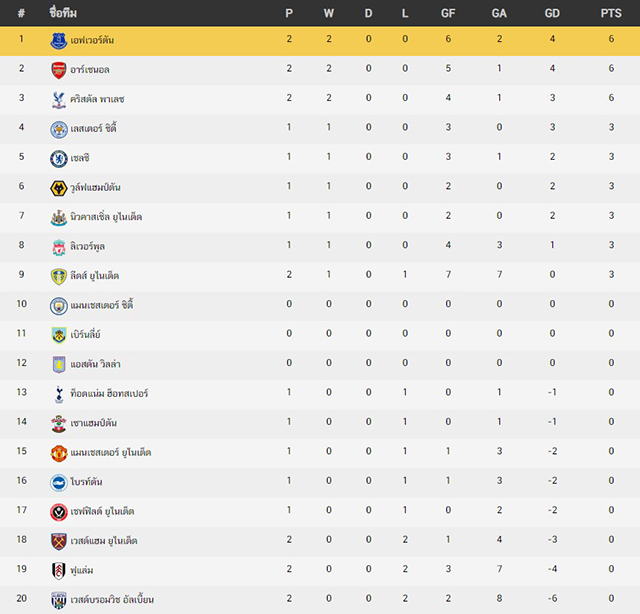Click the Wolverhampton wolf logo
This screenshot has height=614, width=640.
[x=58, y=188]
